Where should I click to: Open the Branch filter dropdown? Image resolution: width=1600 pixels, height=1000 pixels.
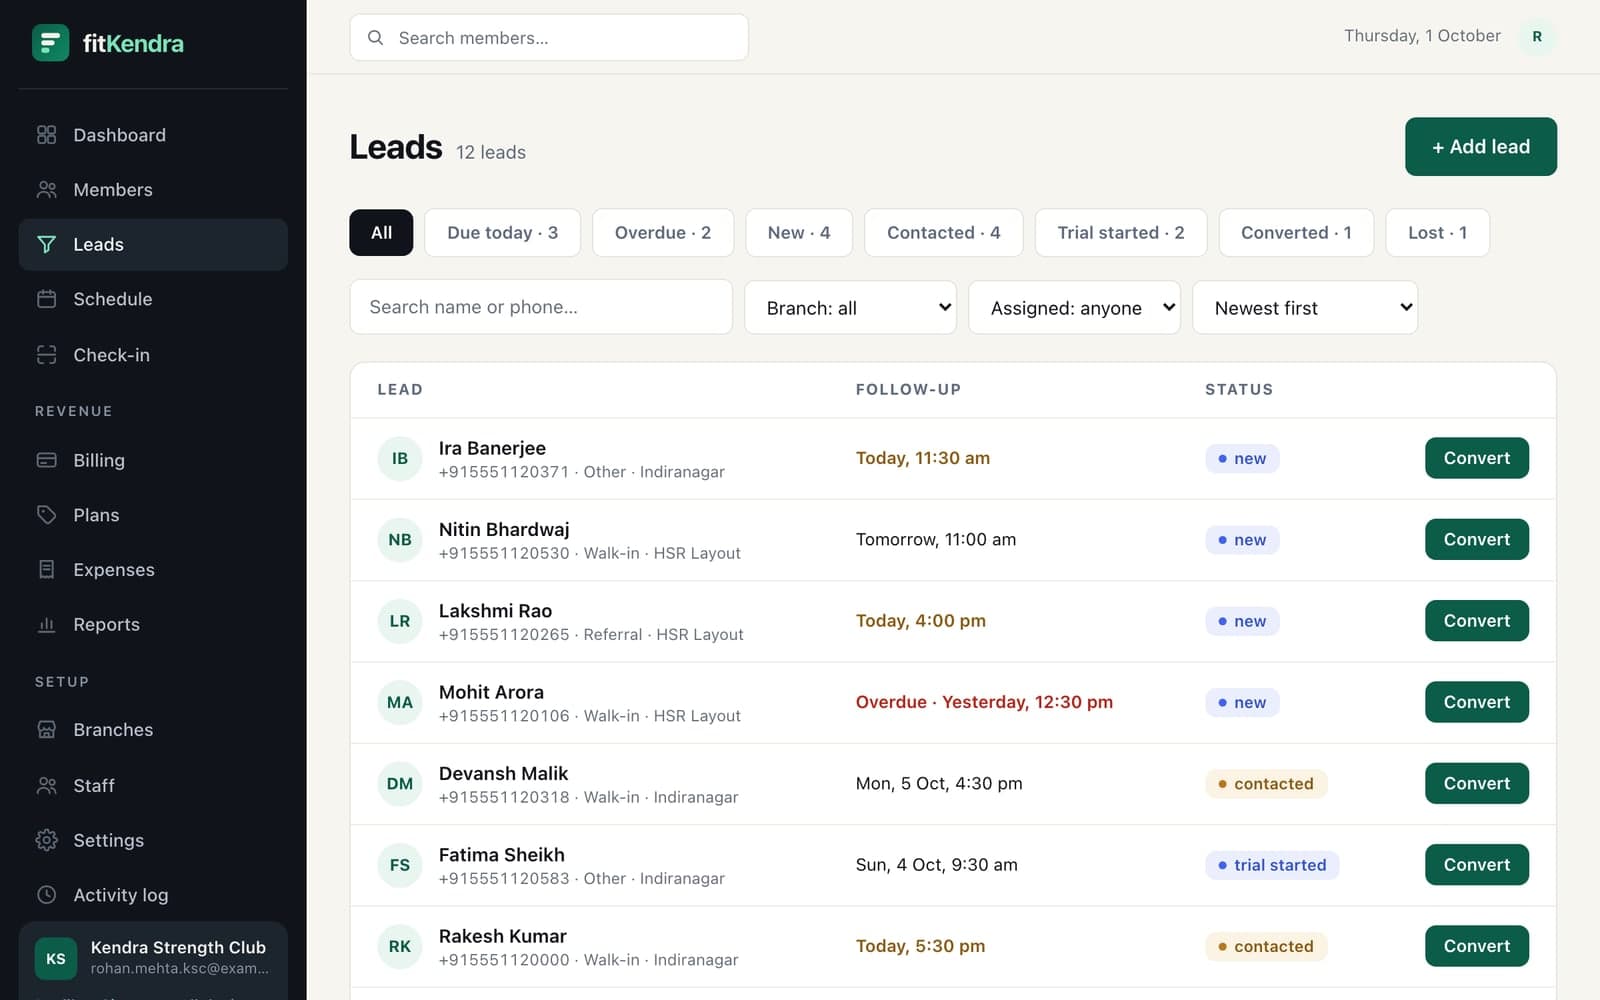coord(850,308)
